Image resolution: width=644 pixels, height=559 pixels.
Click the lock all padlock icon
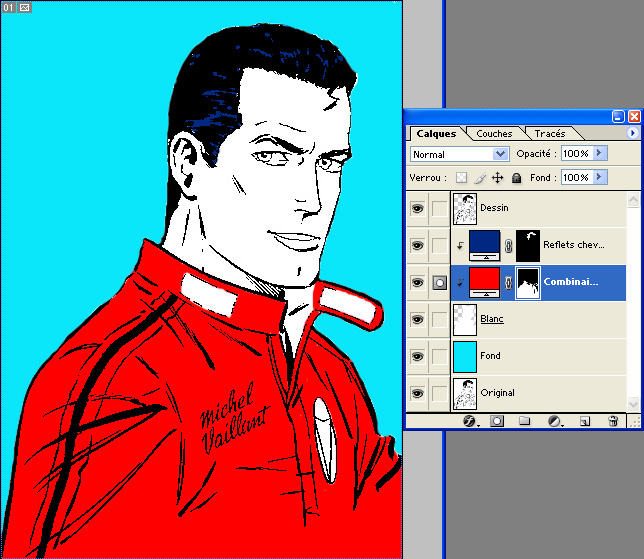pyautogui.click(x=516, y=177)
